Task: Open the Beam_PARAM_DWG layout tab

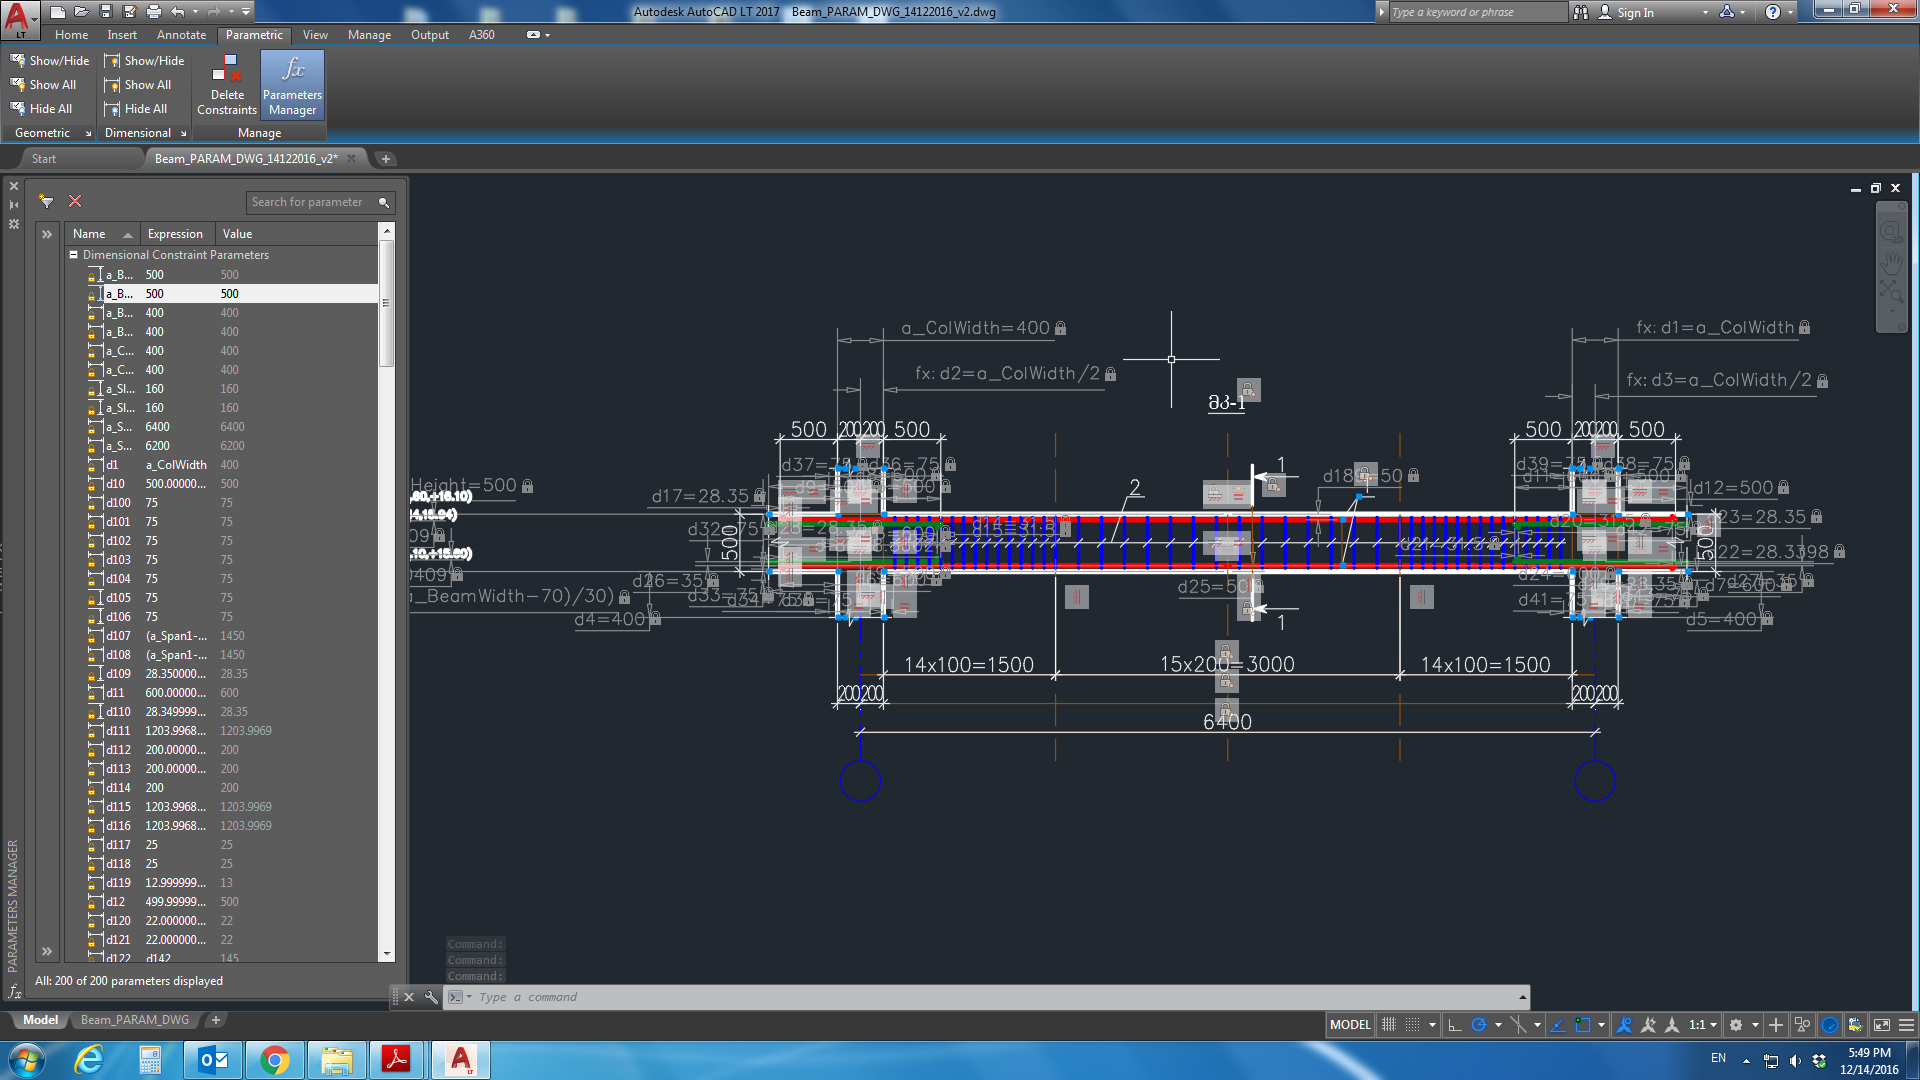Action: pos(135,1020)
